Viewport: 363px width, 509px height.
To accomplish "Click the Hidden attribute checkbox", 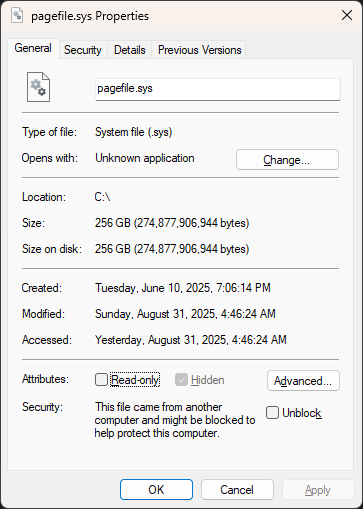I will 181,380.
